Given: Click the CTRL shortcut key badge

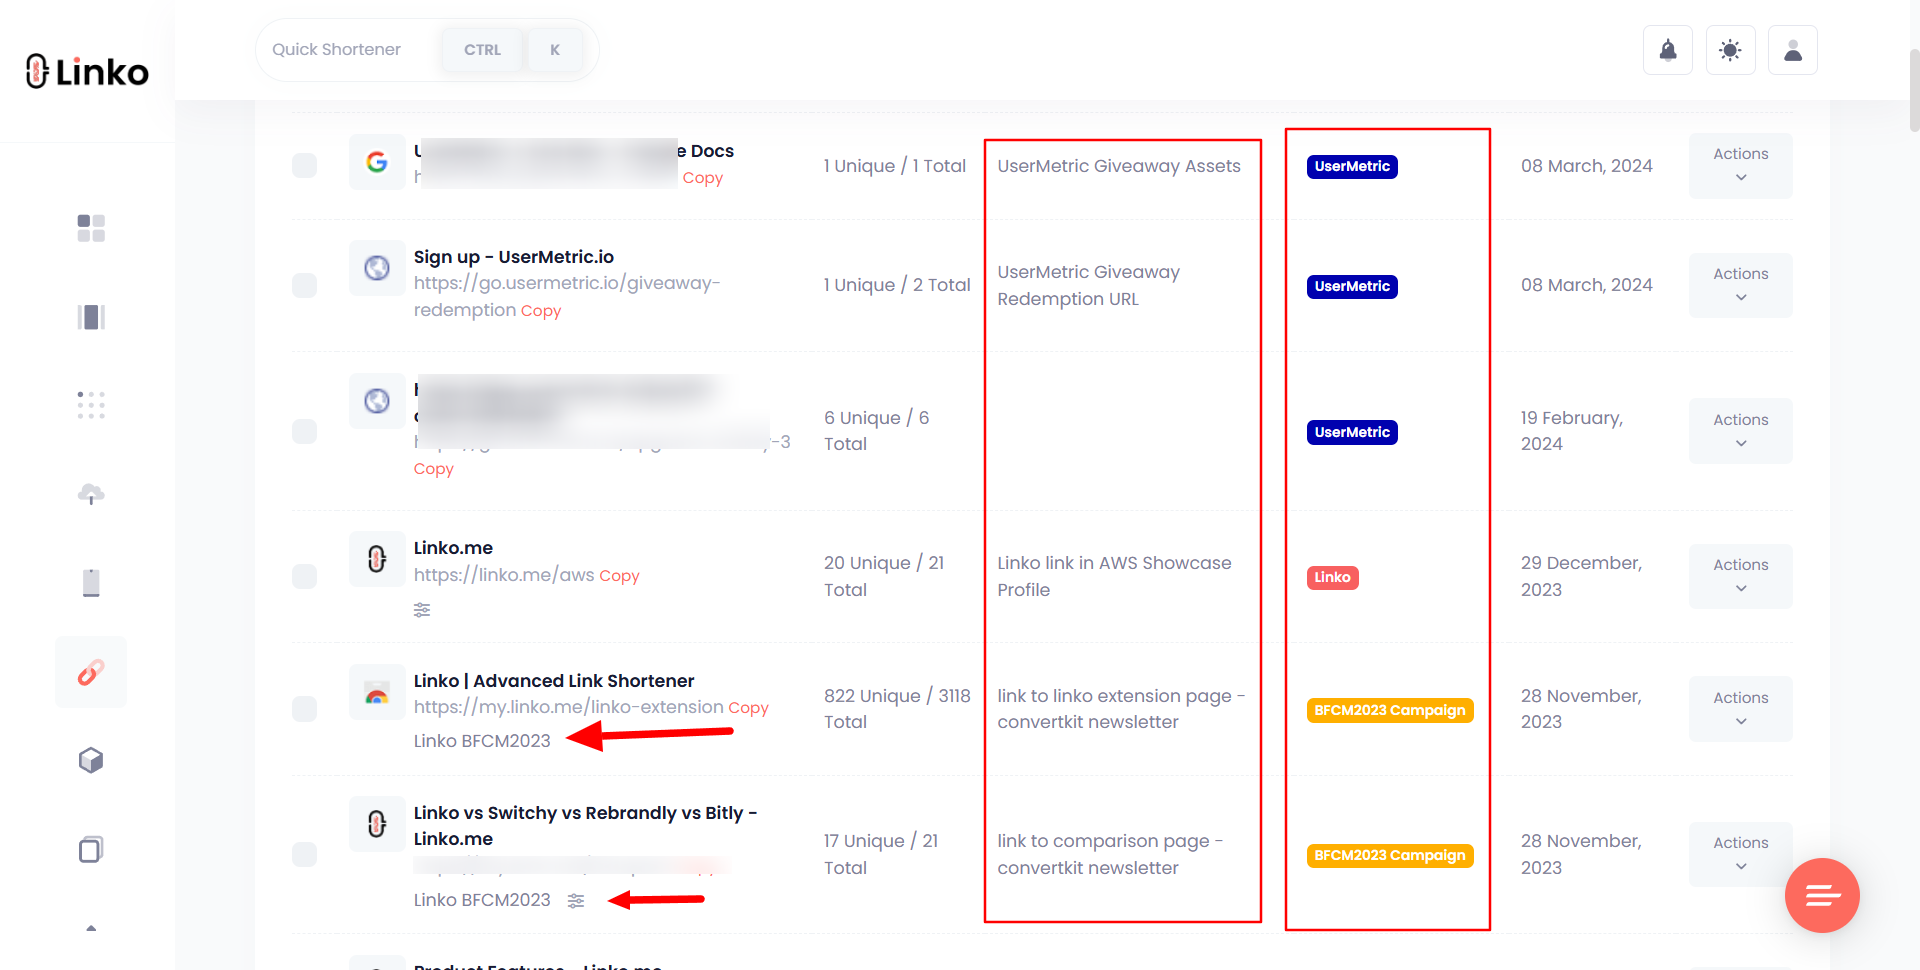Looking at the screenshot, I should click(x=482, y=50).
